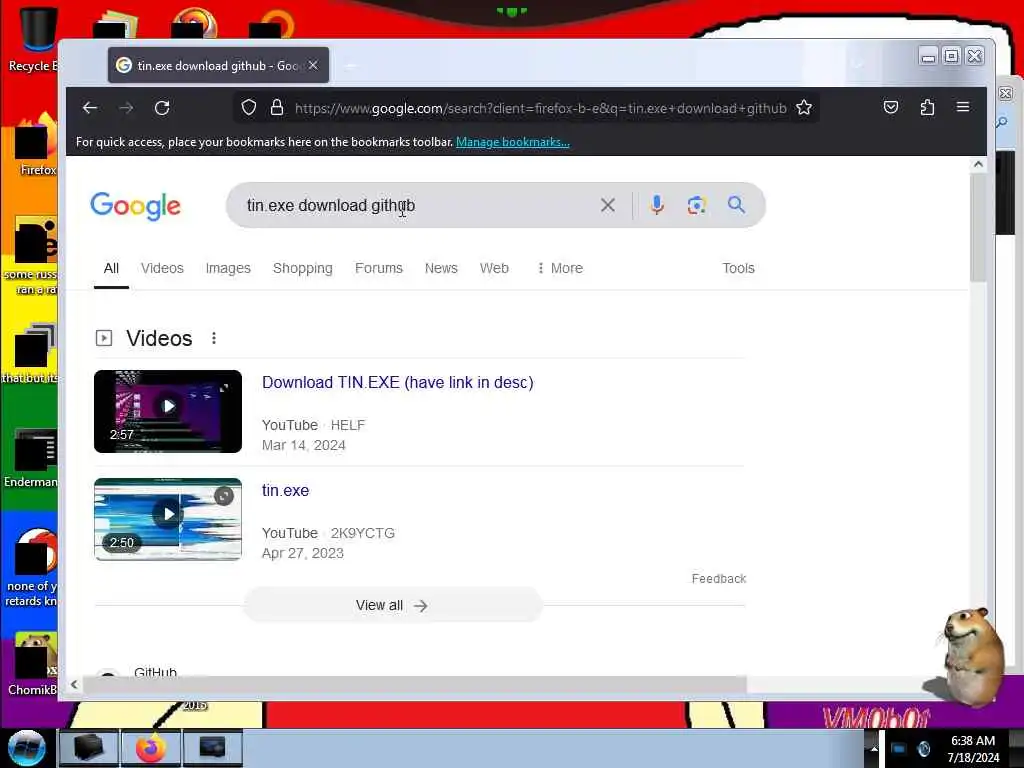Click the Firefox address bar URL
1024x768 pixels.
(x=541, y=108)
